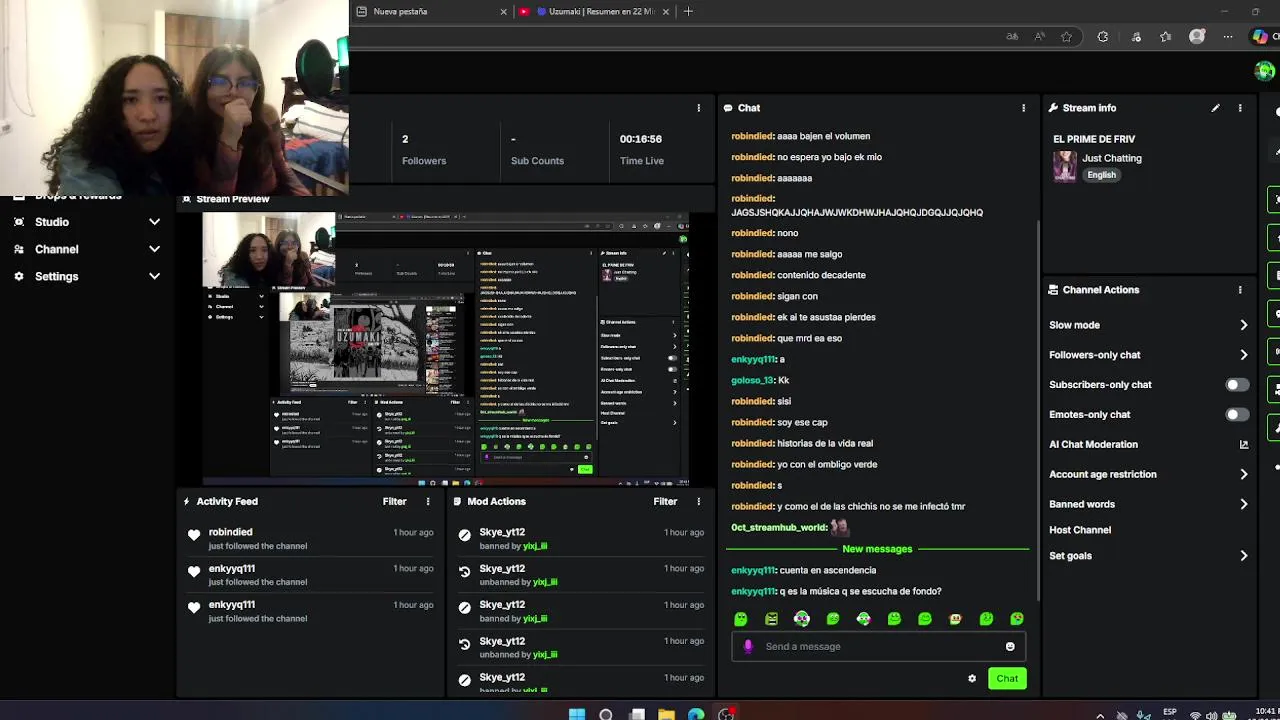This screenshot has width=1280, height=720.
Task: Open Copilot icon in browser toolbar
Action: [x=1259, y=37]
